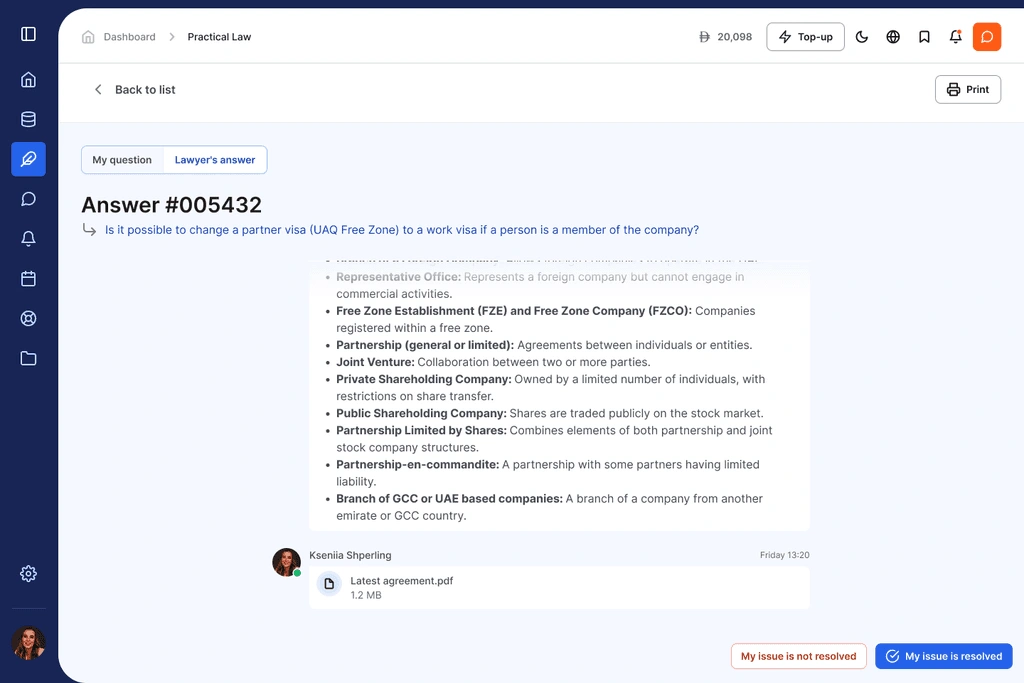Open the folder icon in sidebar
Image resolution: width=1024 pixels, height=683 pixels.
(x=28, y=358)
